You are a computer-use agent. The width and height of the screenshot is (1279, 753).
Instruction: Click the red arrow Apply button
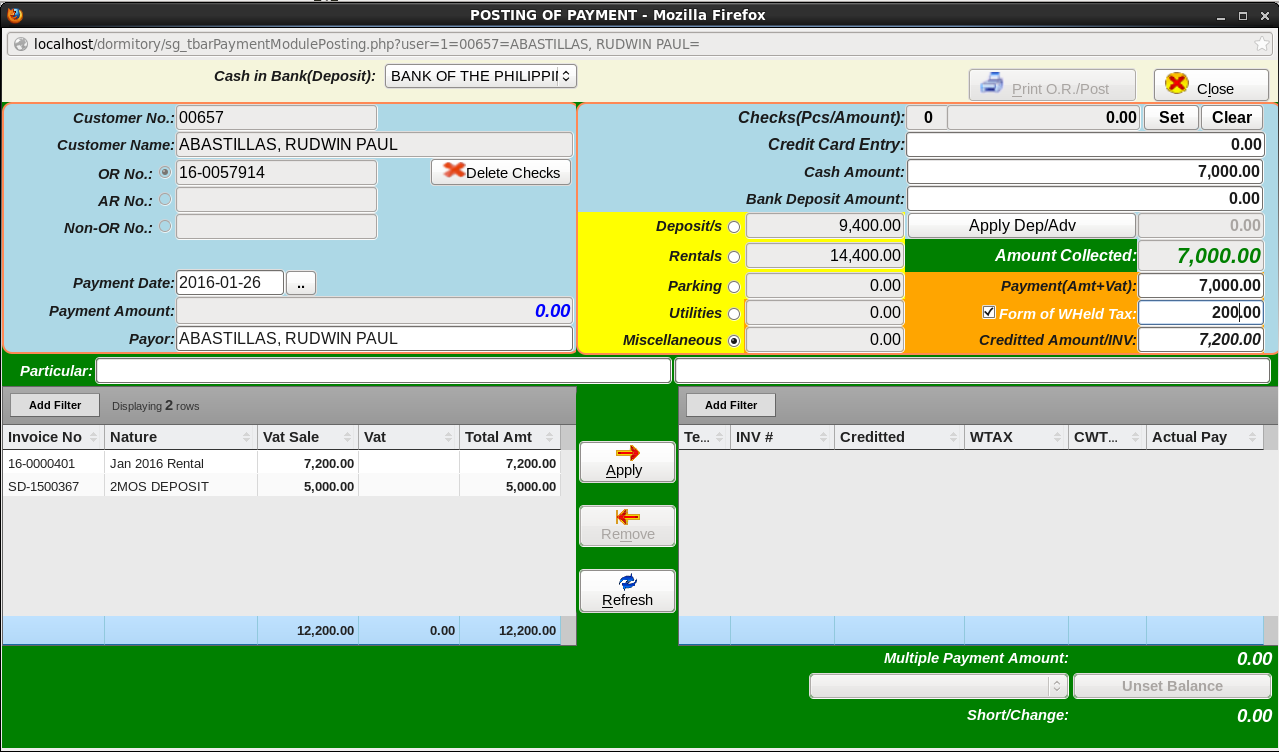(627, 462)
